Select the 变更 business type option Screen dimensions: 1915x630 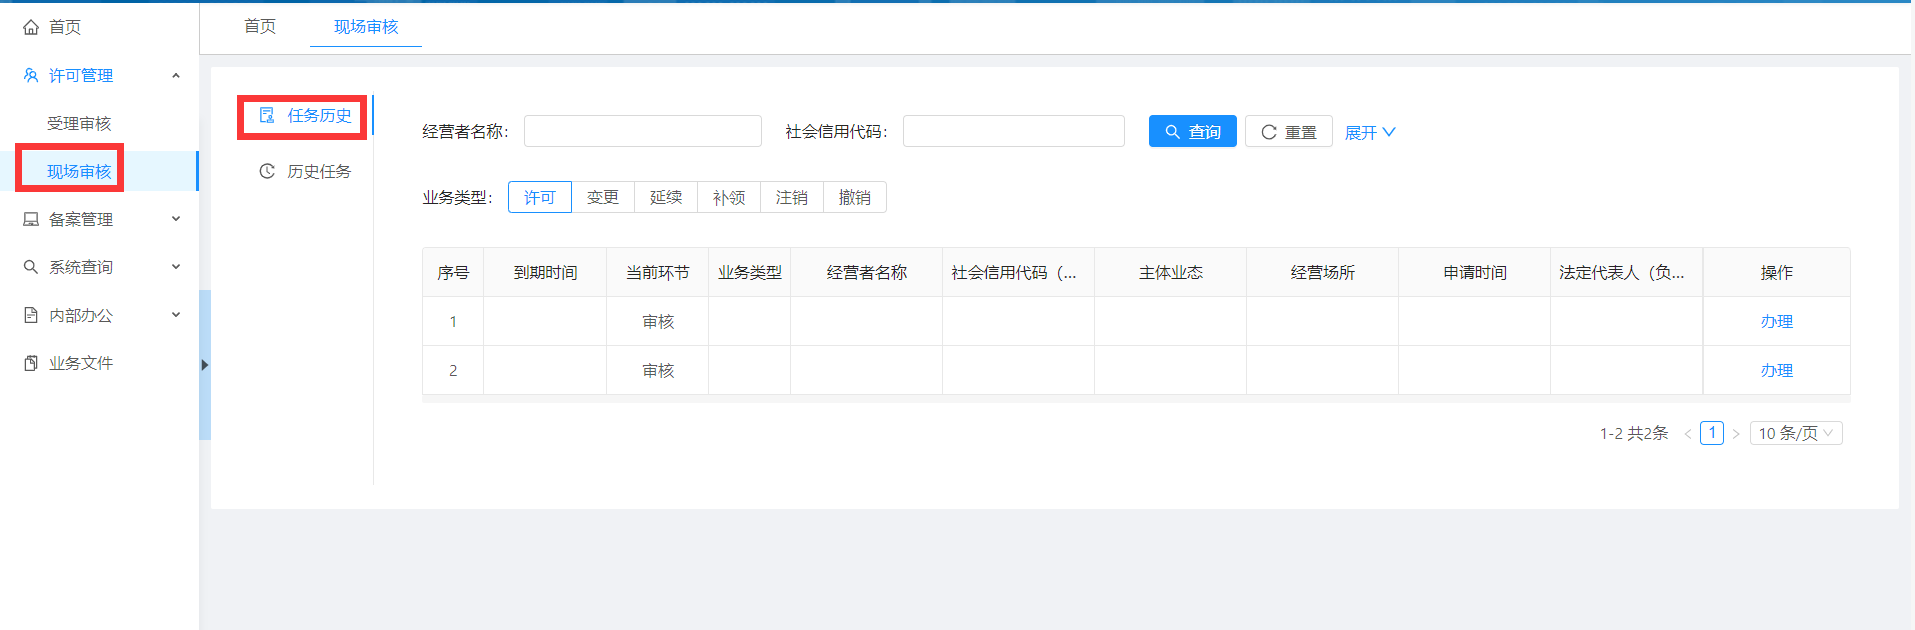coord(602,197)
